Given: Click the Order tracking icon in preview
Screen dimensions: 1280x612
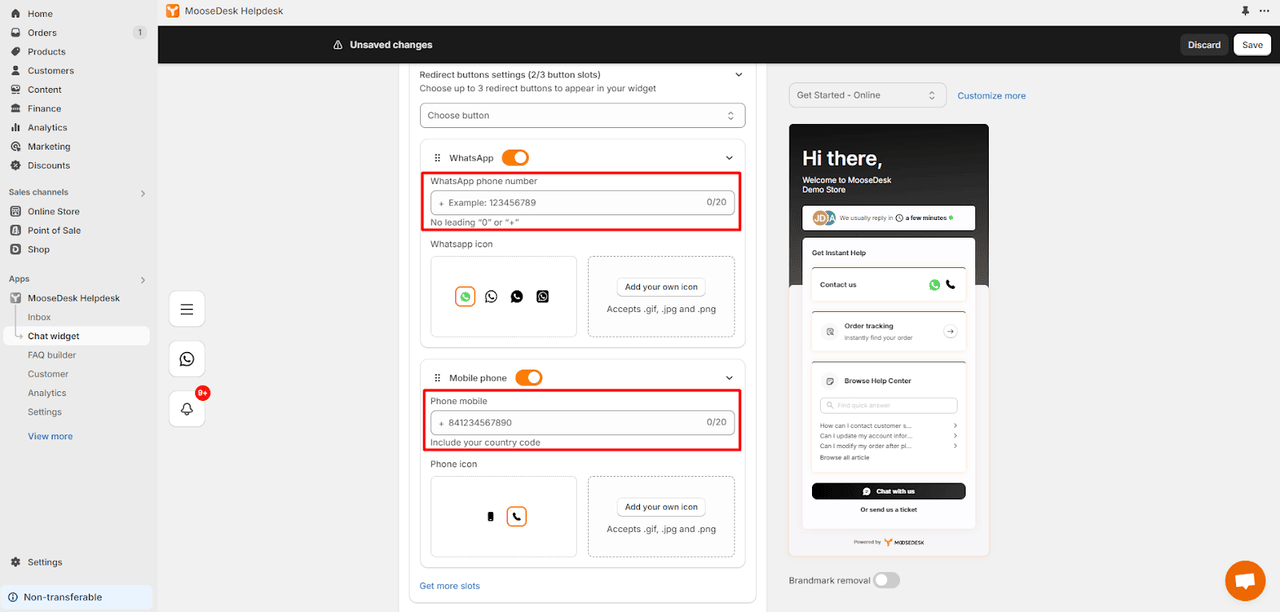Looking at the screenshot, I should (829, 332).
